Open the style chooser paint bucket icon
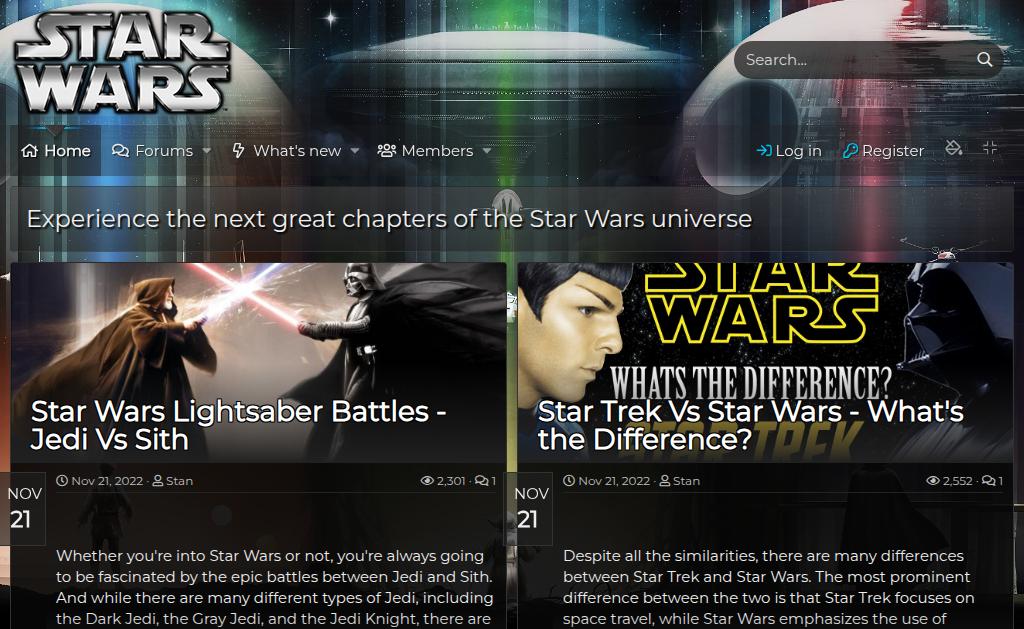 (x=953, y=148)
